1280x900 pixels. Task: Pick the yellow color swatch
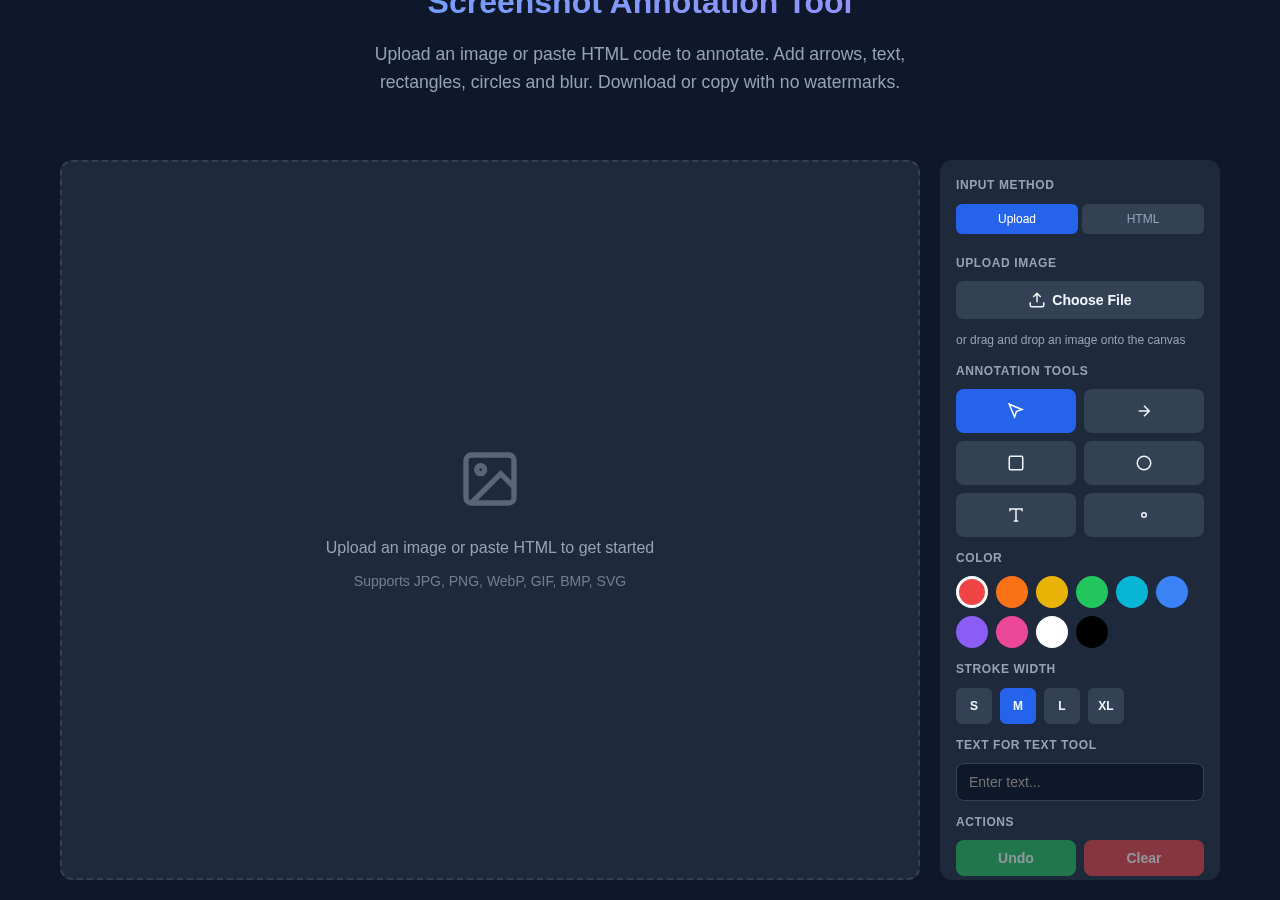pyautogui.click(x=1052, y=592)
